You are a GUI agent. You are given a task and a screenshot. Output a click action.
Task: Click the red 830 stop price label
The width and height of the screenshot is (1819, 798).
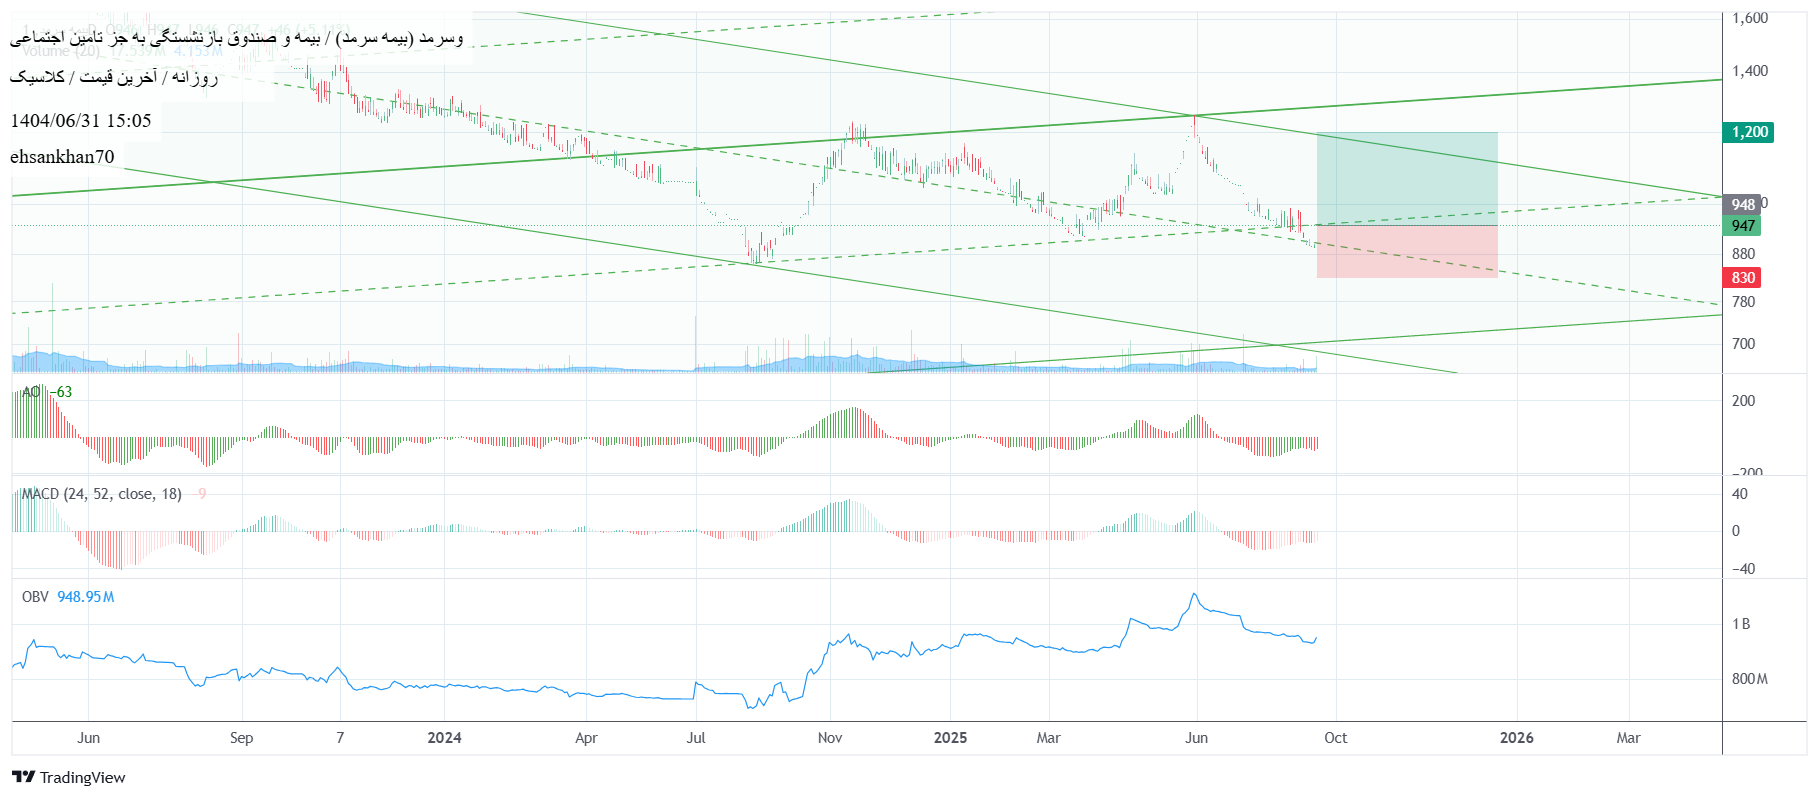pyautogui.click(x=1742, y=278)
